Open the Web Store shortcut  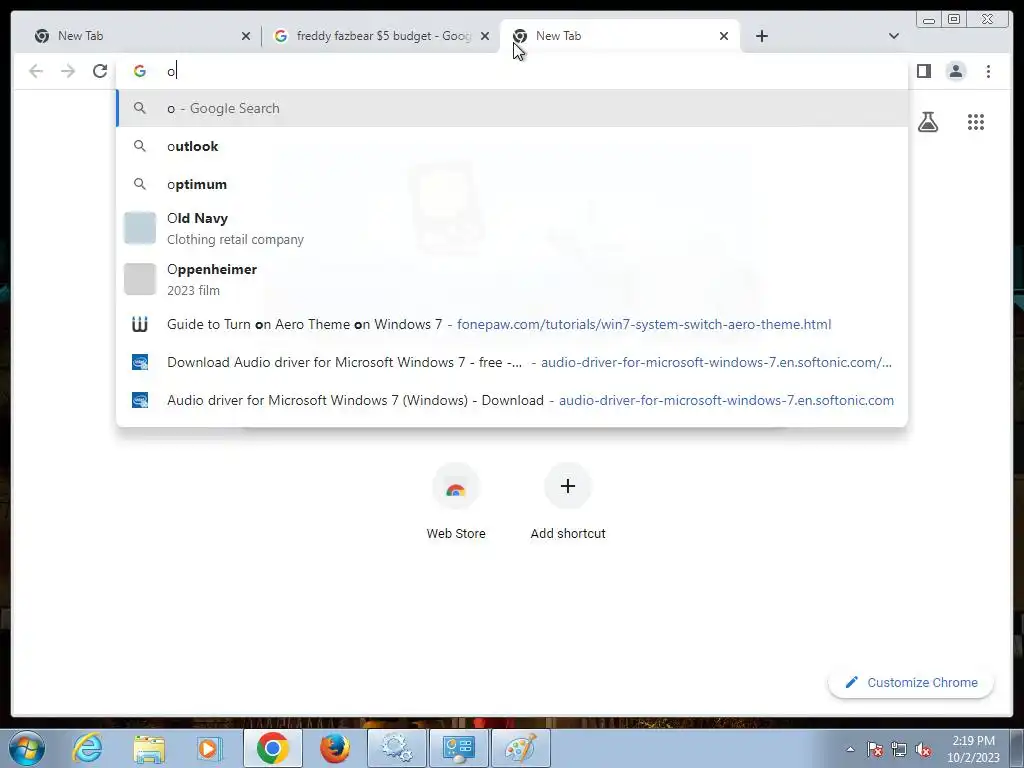pos(456,502)
